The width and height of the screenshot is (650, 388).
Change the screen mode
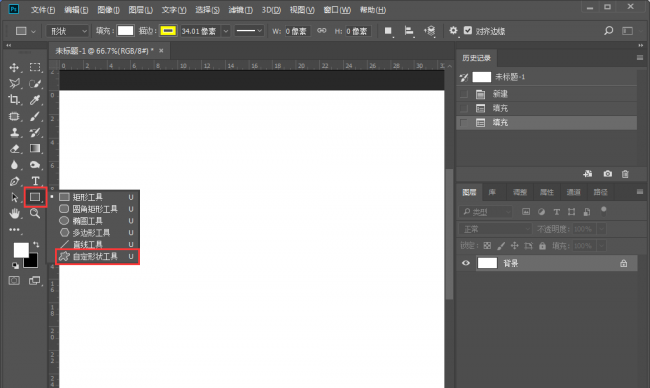35,281
